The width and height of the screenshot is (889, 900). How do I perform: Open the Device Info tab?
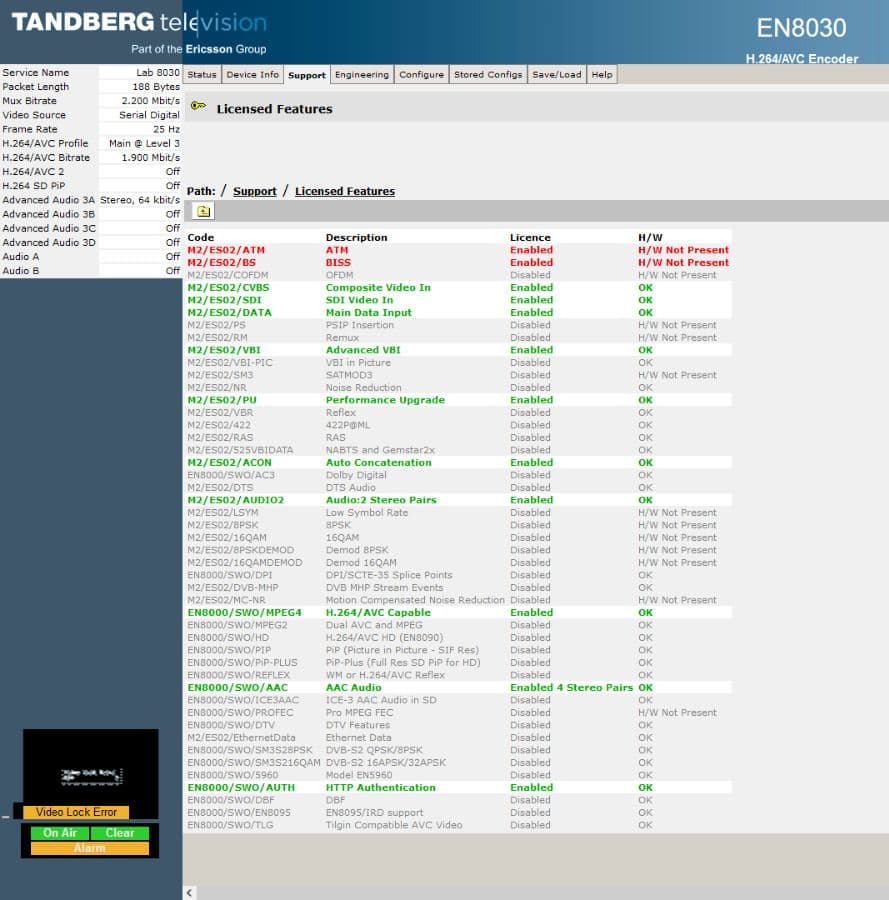tap(253, 75)
